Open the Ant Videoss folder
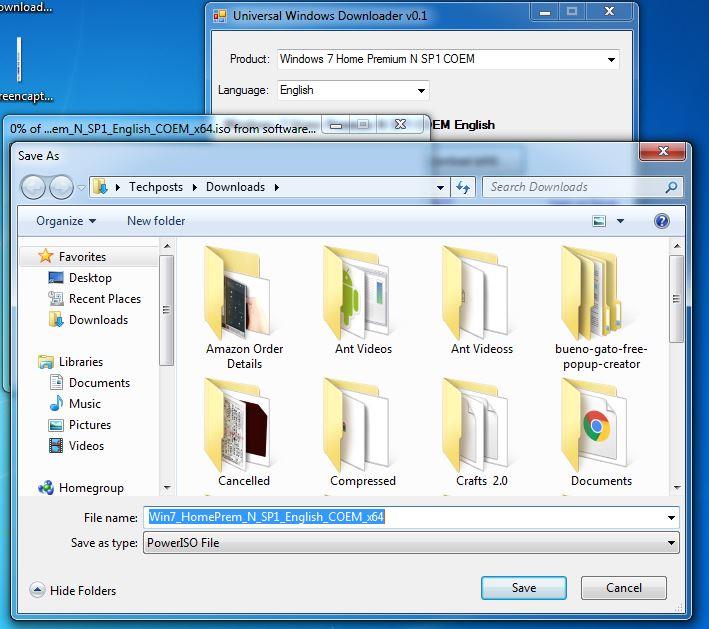Viewport: 709px width, 629px height. (x=482, y=301)
